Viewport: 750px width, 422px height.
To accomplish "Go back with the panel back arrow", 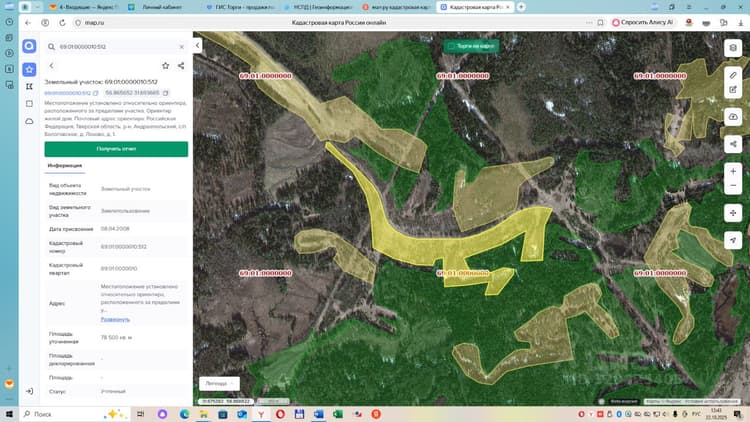I will 52,66.
